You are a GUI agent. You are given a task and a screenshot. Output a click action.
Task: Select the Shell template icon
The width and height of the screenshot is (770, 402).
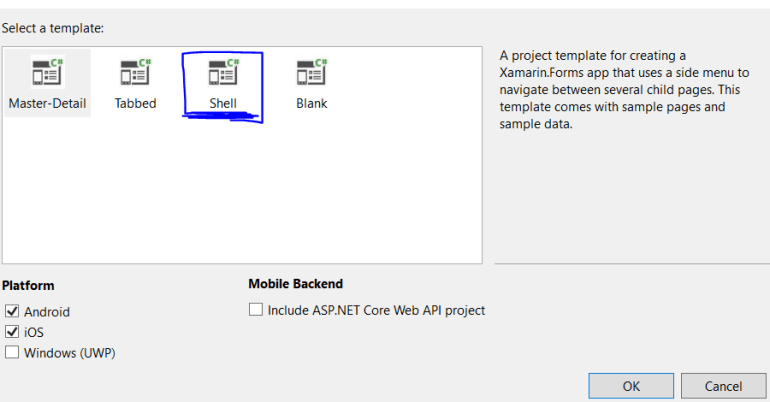tap(222, 73)
